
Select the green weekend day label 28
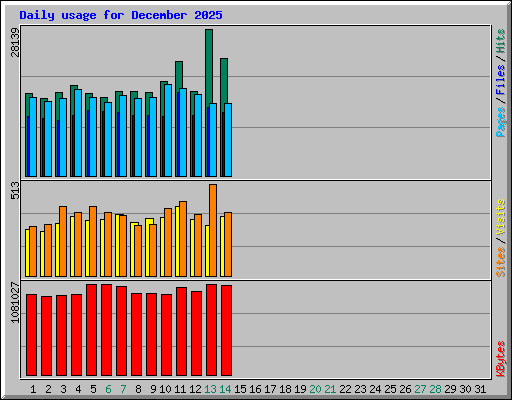435,389
